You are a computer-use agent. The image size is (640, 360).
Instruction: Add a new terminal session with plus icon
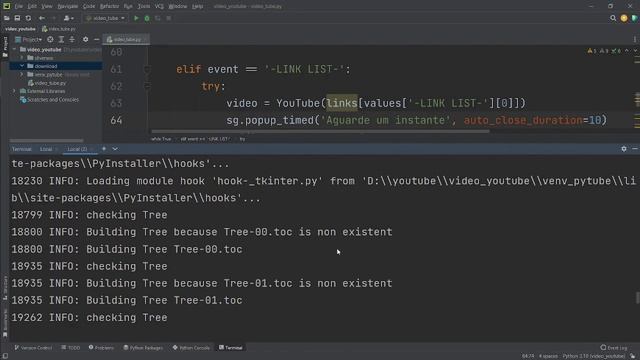(104, 149)
